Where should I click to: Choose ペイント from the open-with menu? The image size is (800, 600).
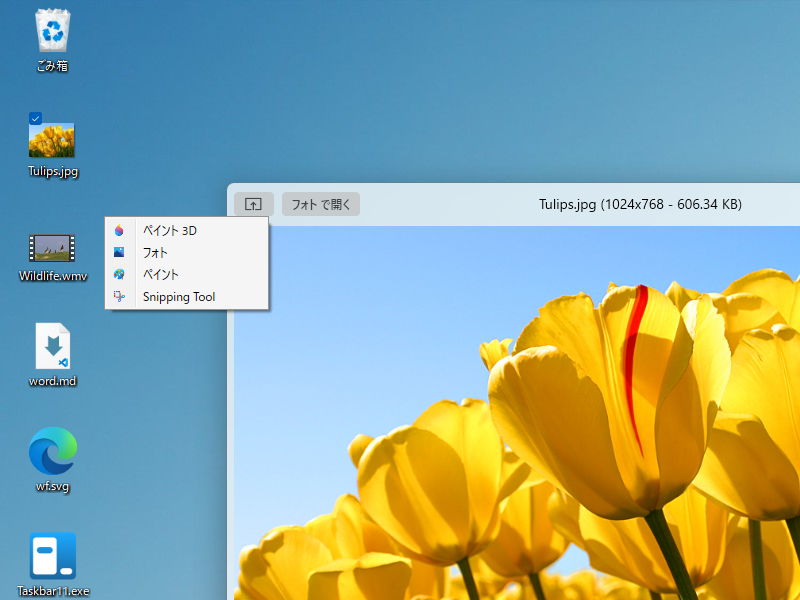187,274
